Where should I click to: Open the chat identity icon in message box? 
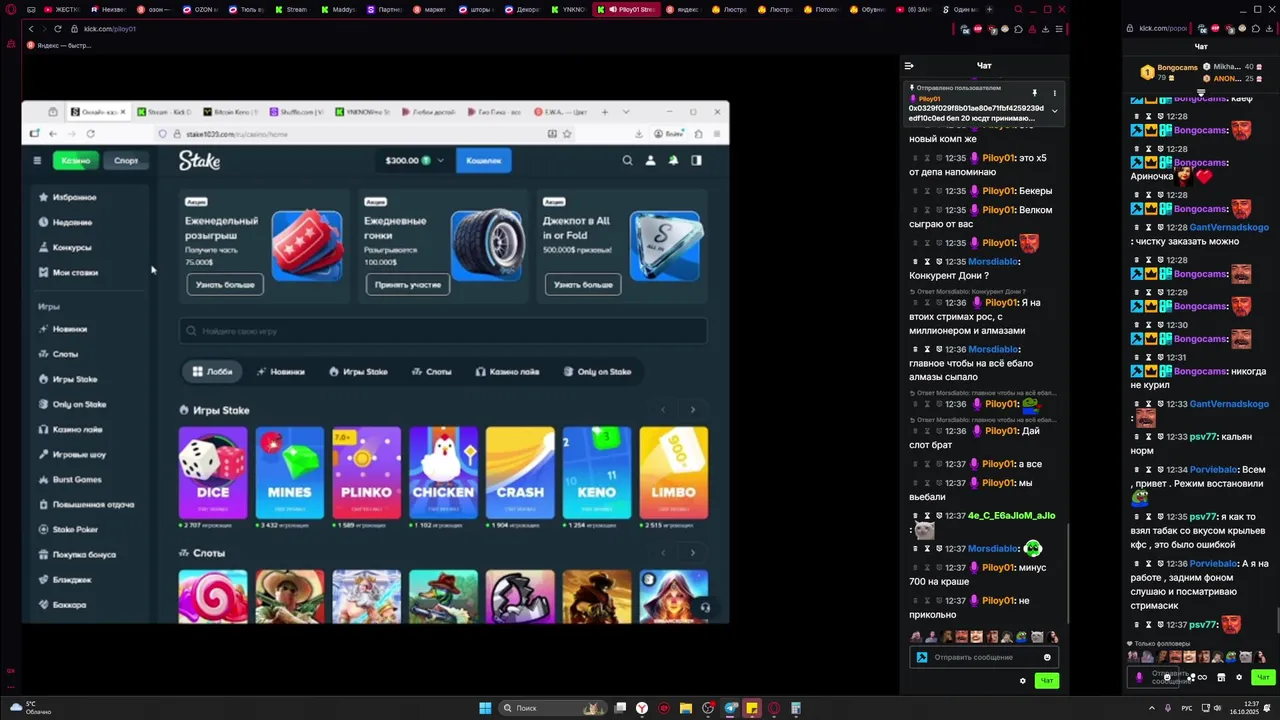(x=922, y=657)
